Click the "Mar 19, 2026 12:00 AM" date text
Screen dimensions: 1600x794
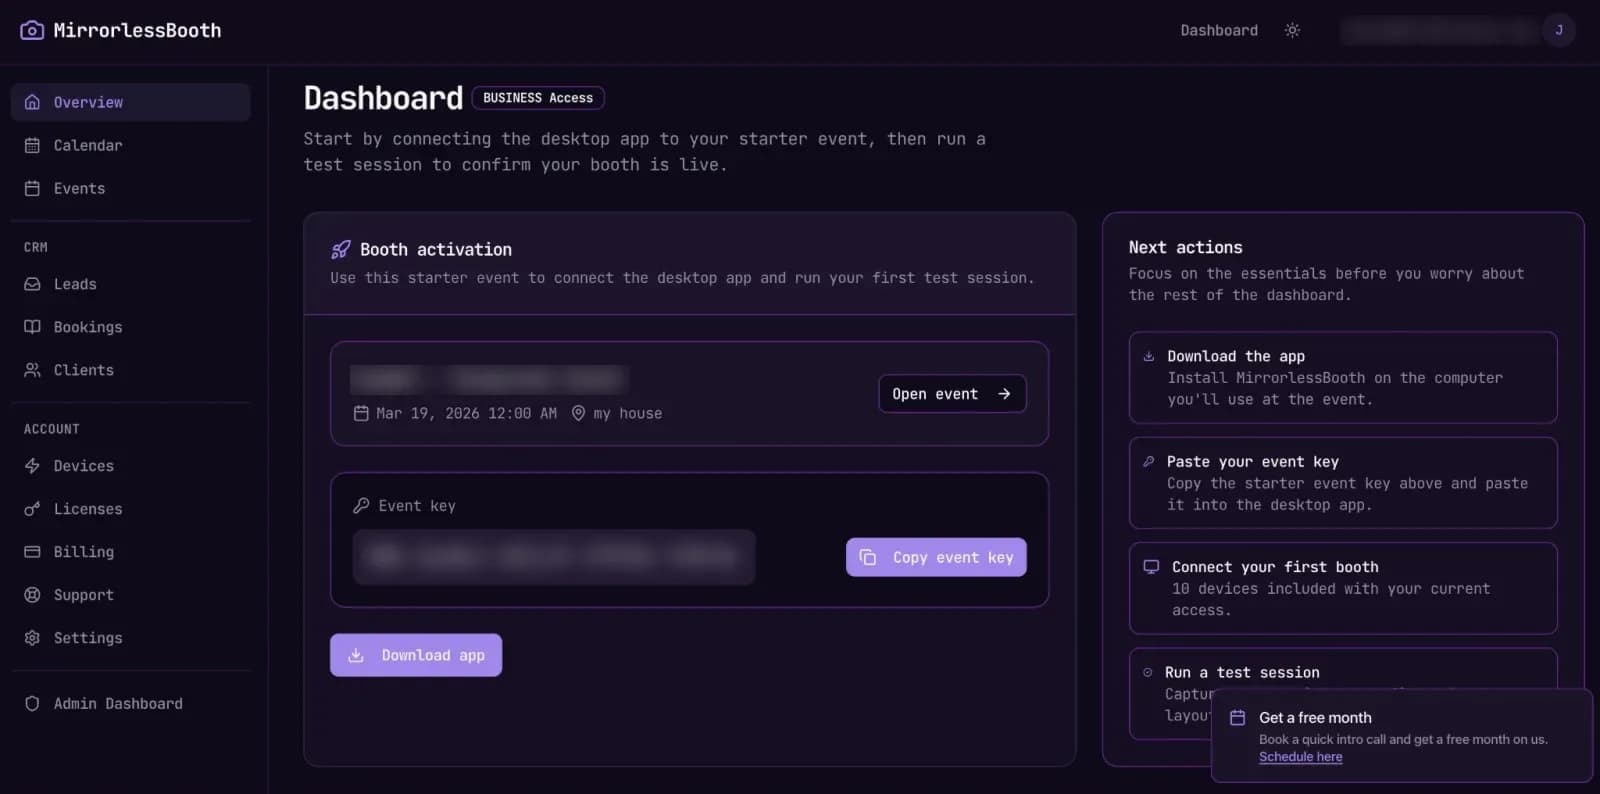466,413
